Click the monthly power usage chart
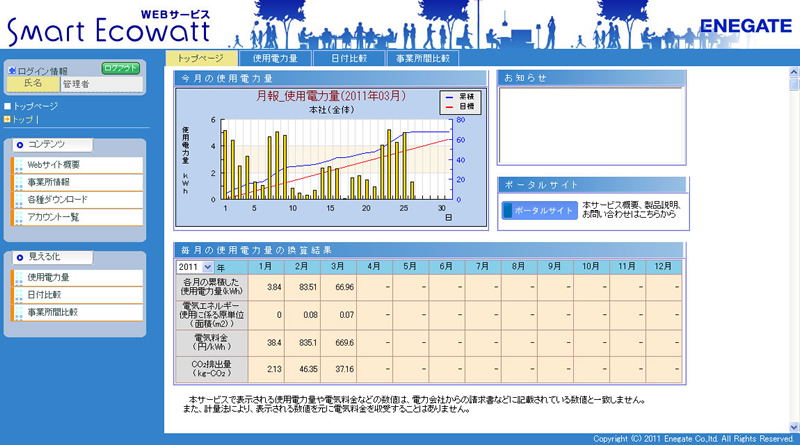This screenshot has height=445, width=800. tap(331, 158)
